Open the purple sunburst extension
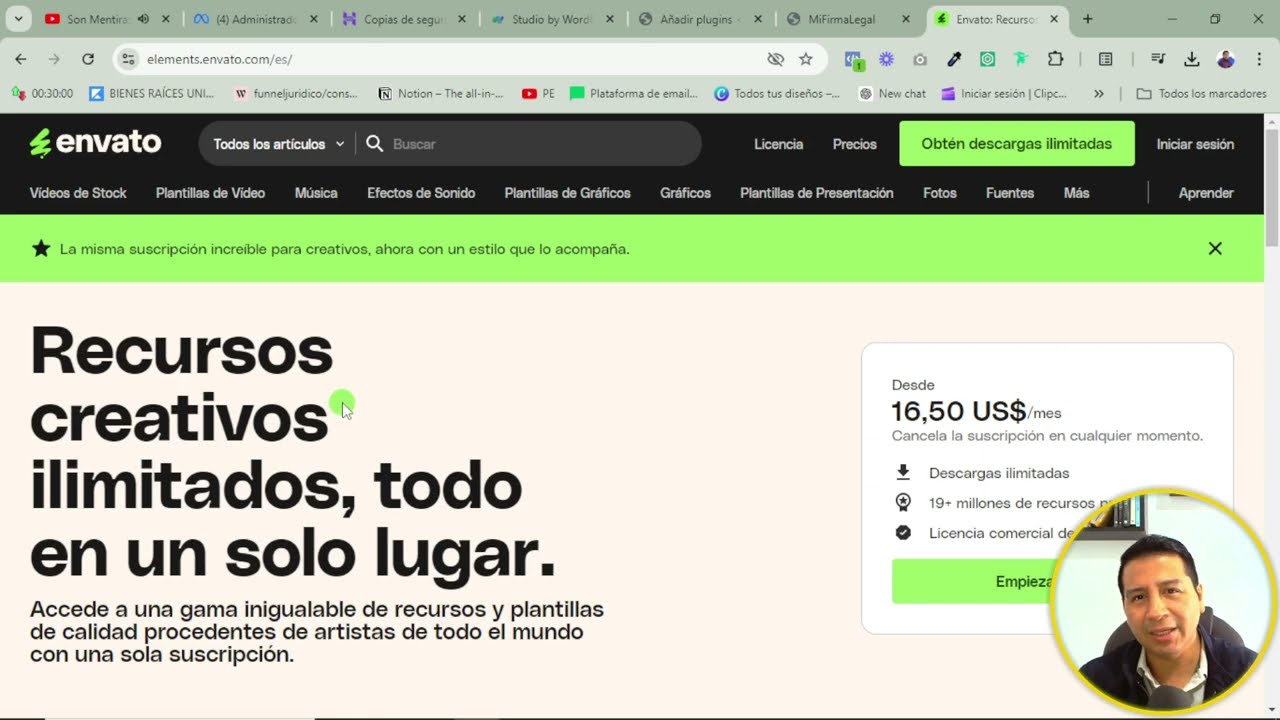The image size is (1280, 720). (886, 59)
